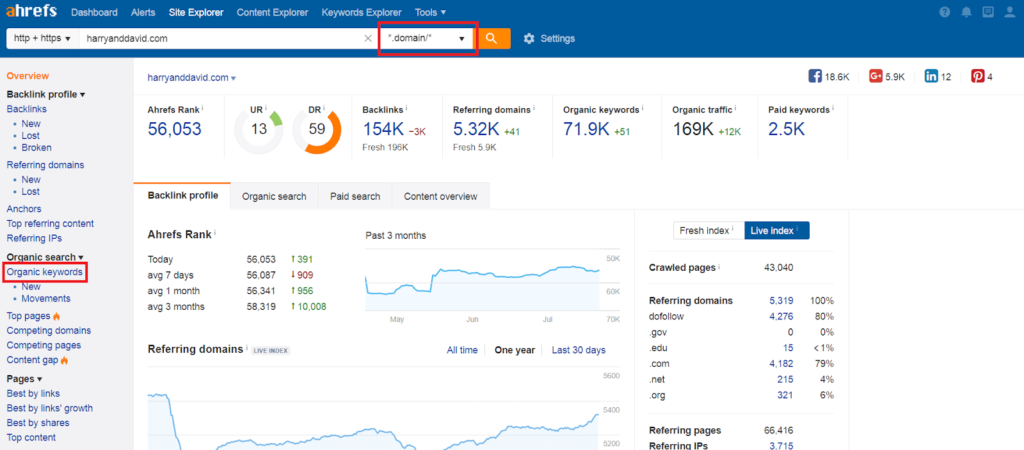Collapse the Organic search sidebar section
This screenshot has height=450, width=1024.
click(x=45, y=257)
